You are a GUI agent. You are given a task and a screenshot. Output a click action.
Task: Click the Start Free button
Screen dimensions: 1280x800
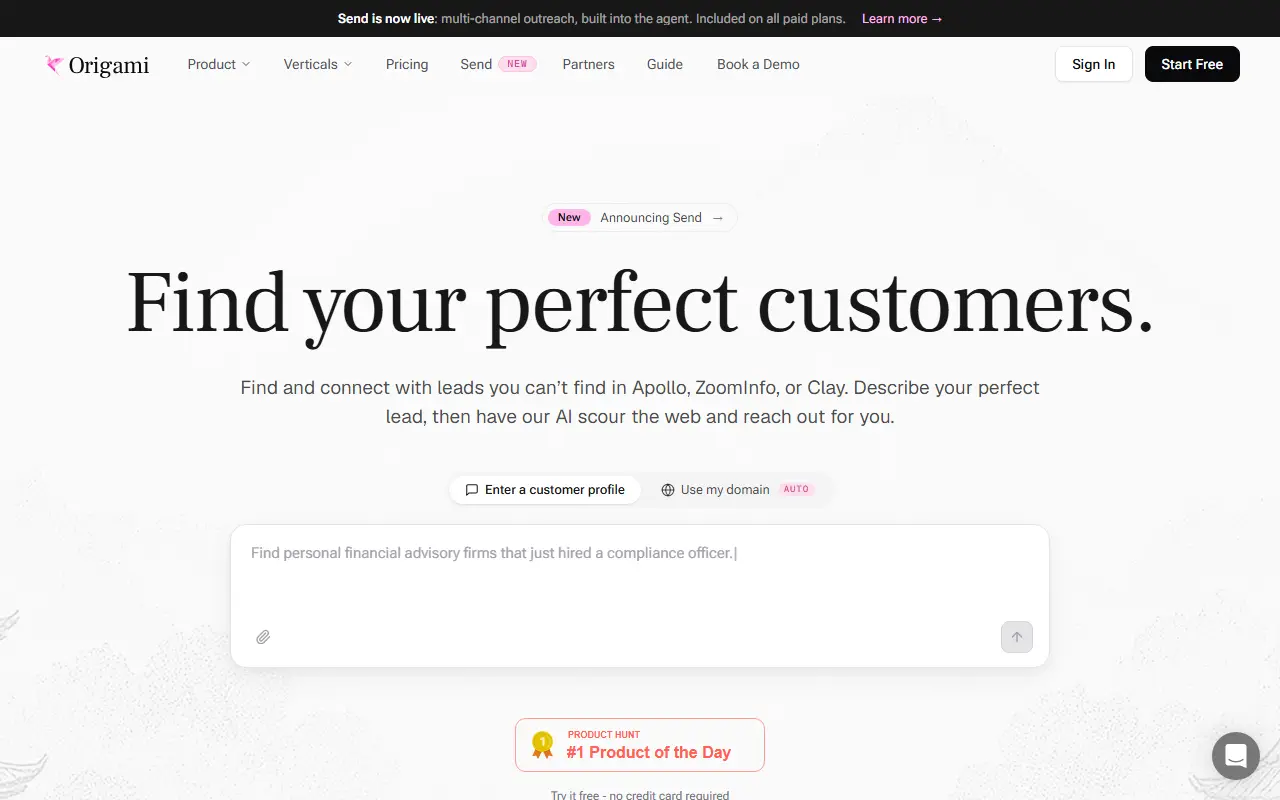(1192, 64)
